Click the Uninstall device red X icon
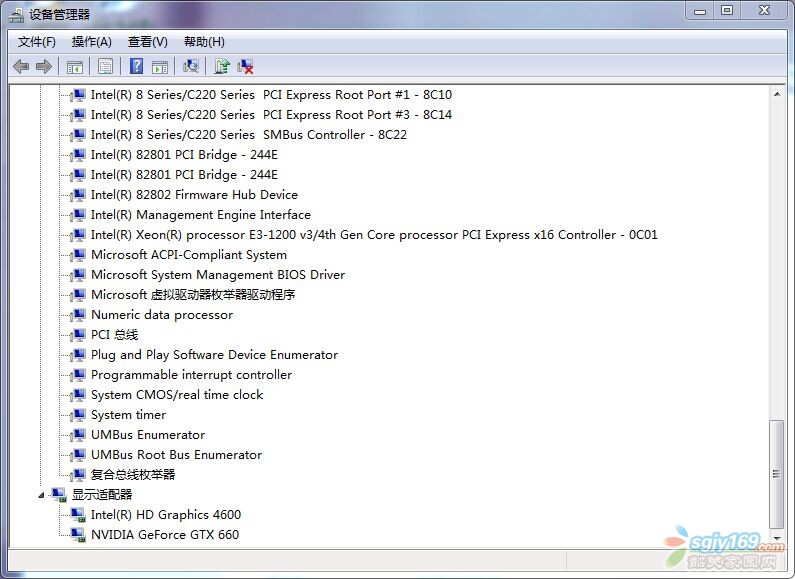 245,66
